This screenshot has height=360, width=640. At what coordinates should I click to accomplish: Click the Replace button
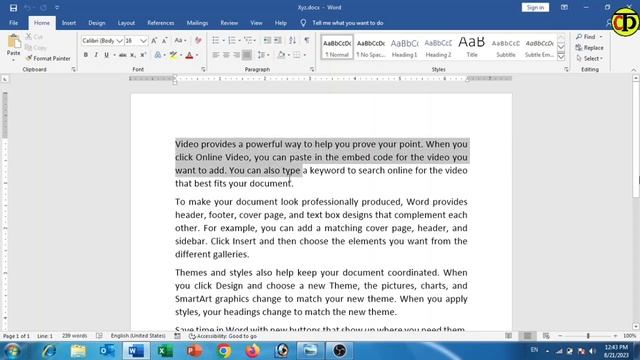pos(589,48)
